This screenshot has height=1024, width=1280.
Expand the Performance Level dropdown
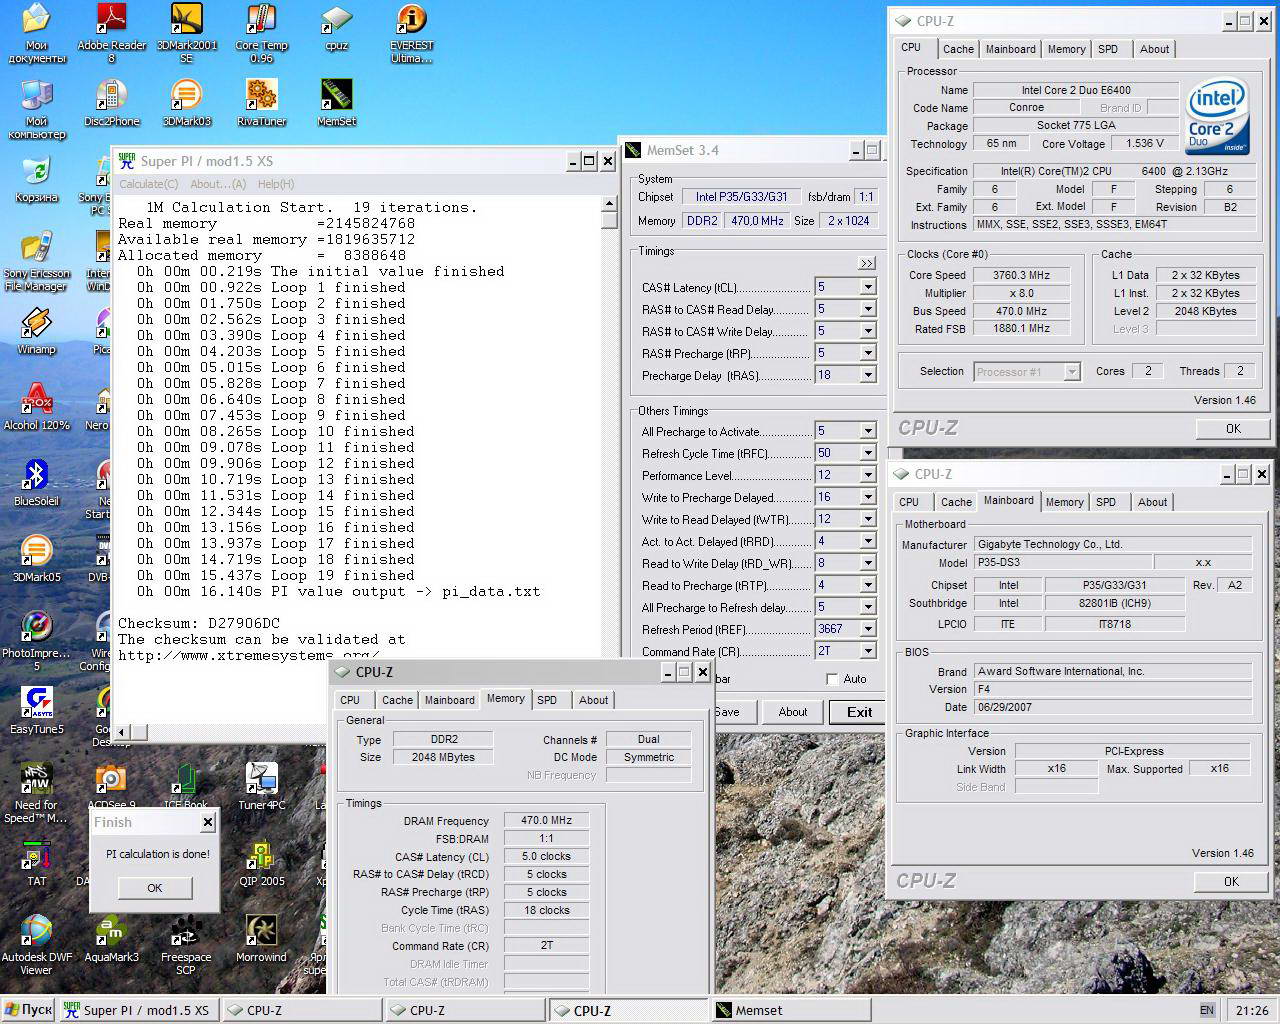pos(868,475)
